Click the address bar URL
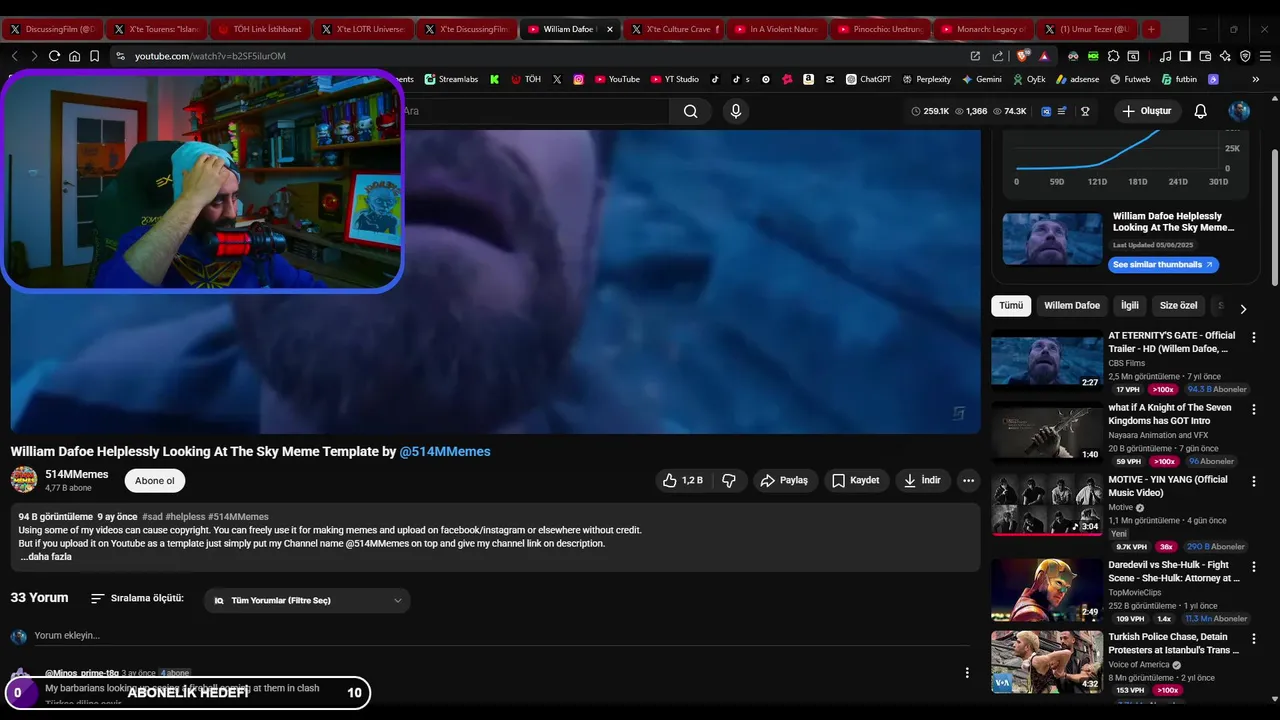This screenshot has width=1280, height=720. [x=210, y=56]
